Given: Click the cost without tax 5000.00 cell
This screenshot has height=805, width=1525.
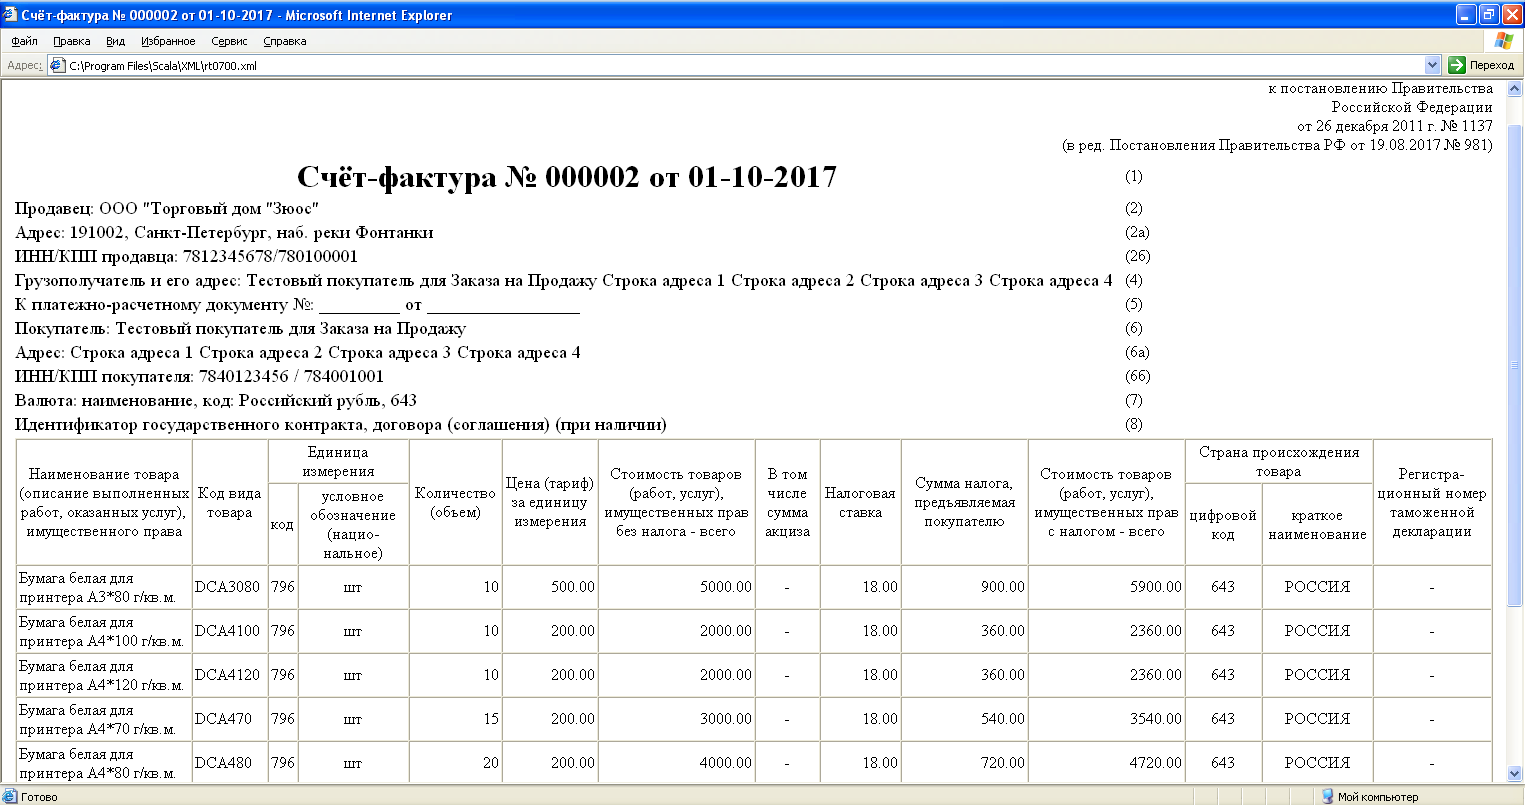Looking at the screenshot, I should (676, 587).
